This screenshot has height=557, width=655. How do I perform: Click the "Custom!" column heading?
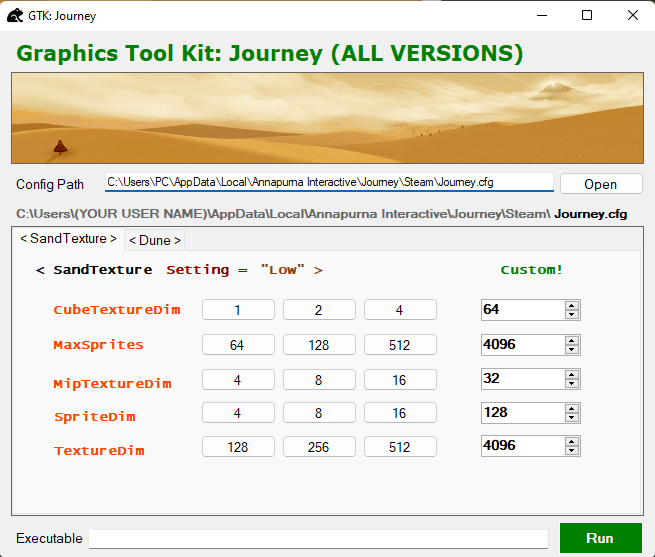click(x=531, y=270)
